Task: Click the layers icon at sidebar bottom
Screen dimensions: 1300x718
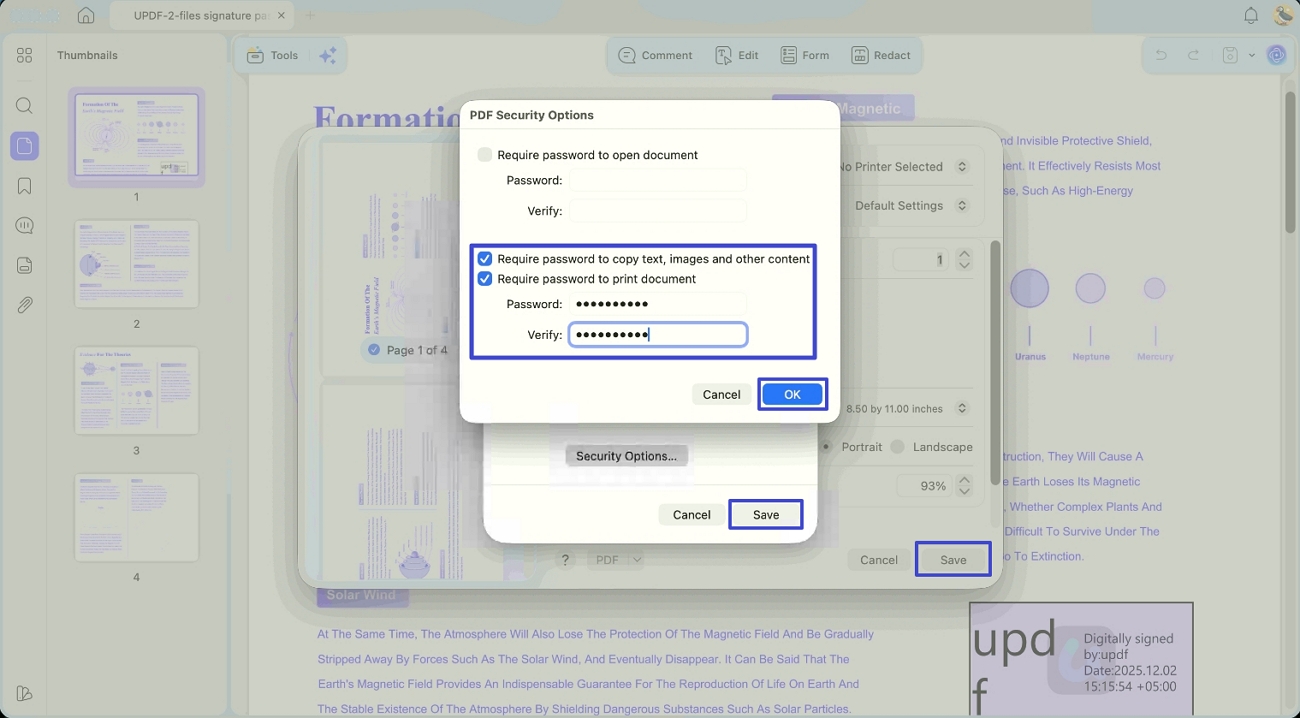Action: [25, 694]
